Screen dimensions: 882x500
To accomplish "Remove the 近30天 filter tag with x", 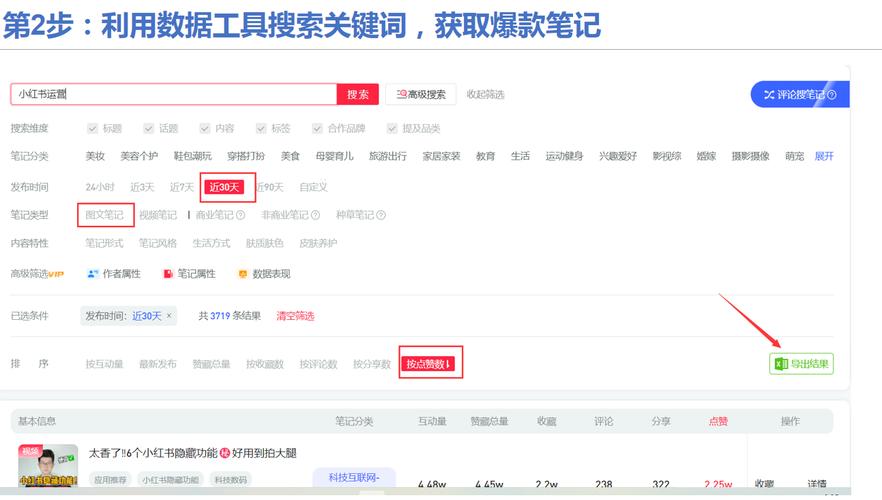I will pos(169,316).
